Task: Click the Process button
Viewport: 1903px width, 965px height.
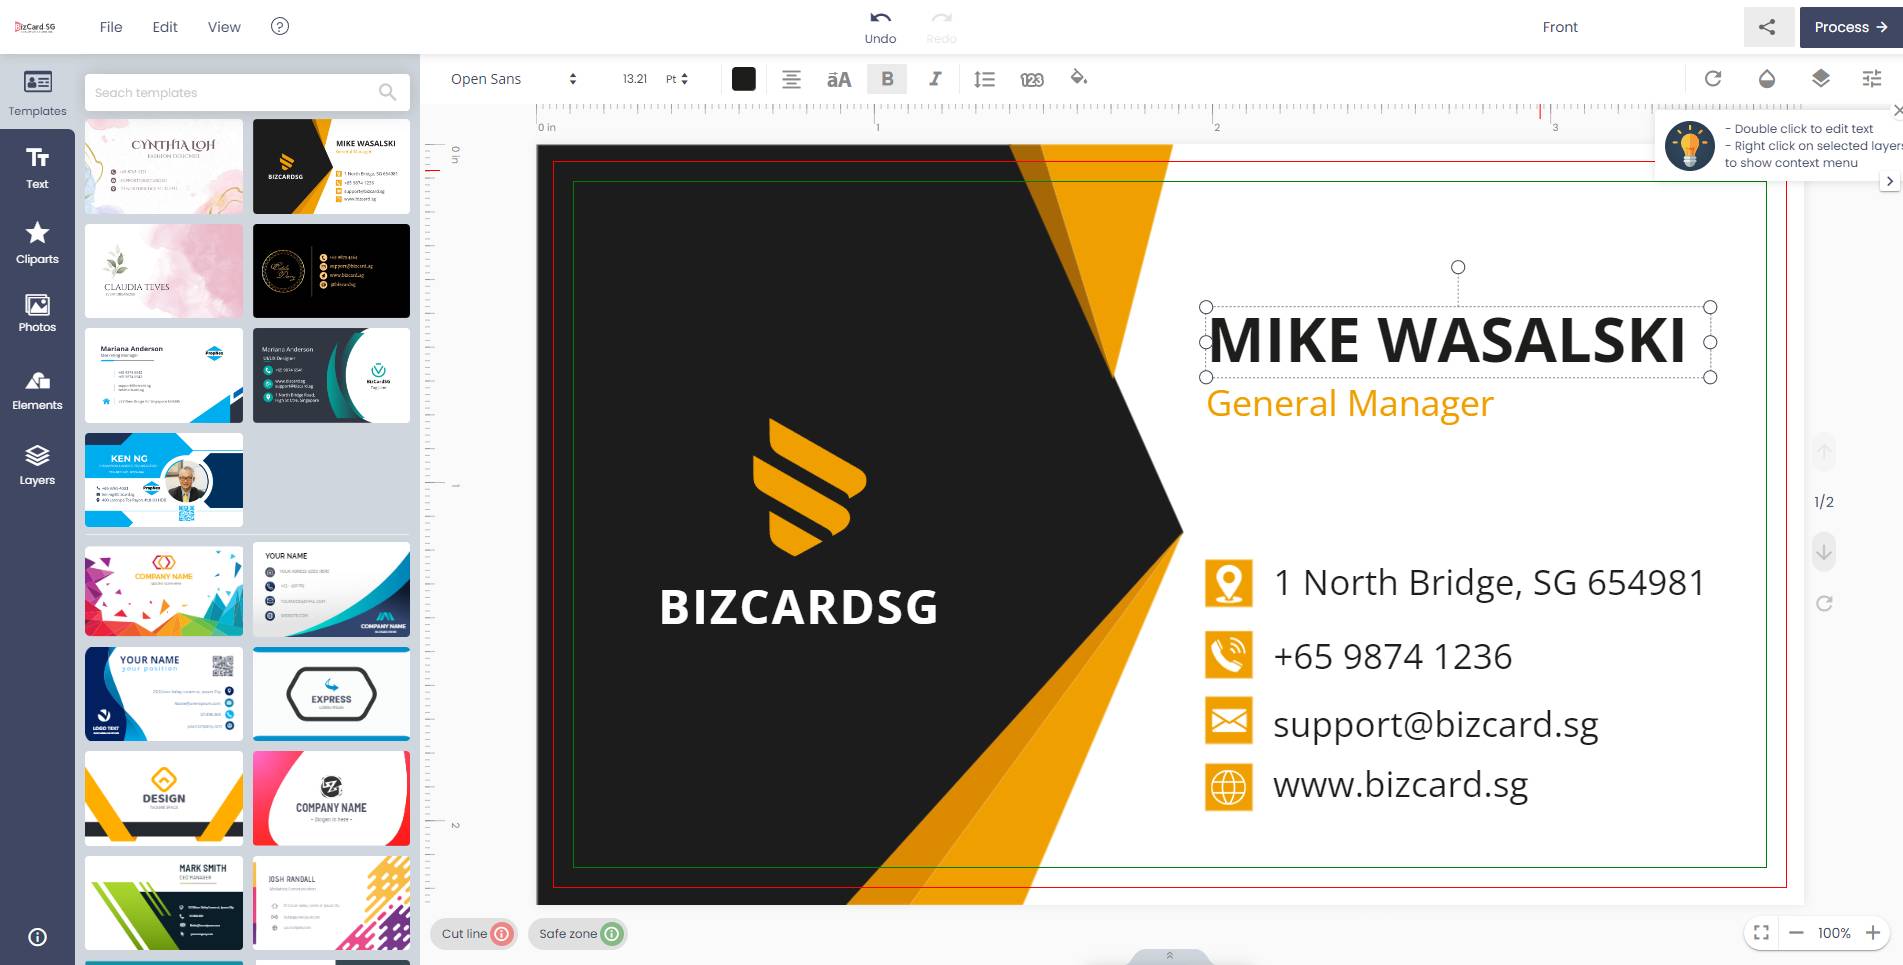Action: tap(1850, 27)
